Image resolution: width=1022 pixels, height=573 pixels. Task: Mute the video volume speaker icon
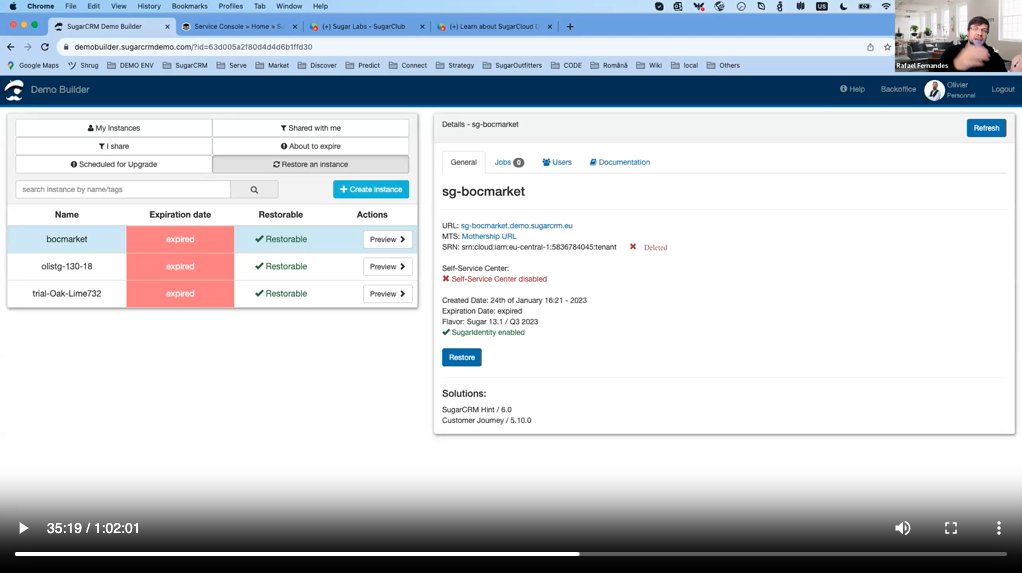click(902, 528)
